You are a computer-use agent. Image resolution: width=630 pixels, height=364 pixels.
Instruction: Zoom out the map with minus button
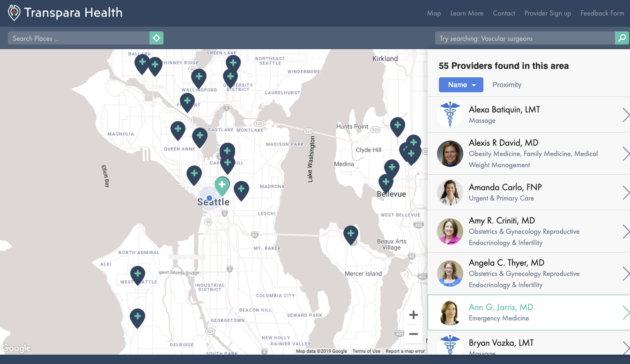coord(413,334)
